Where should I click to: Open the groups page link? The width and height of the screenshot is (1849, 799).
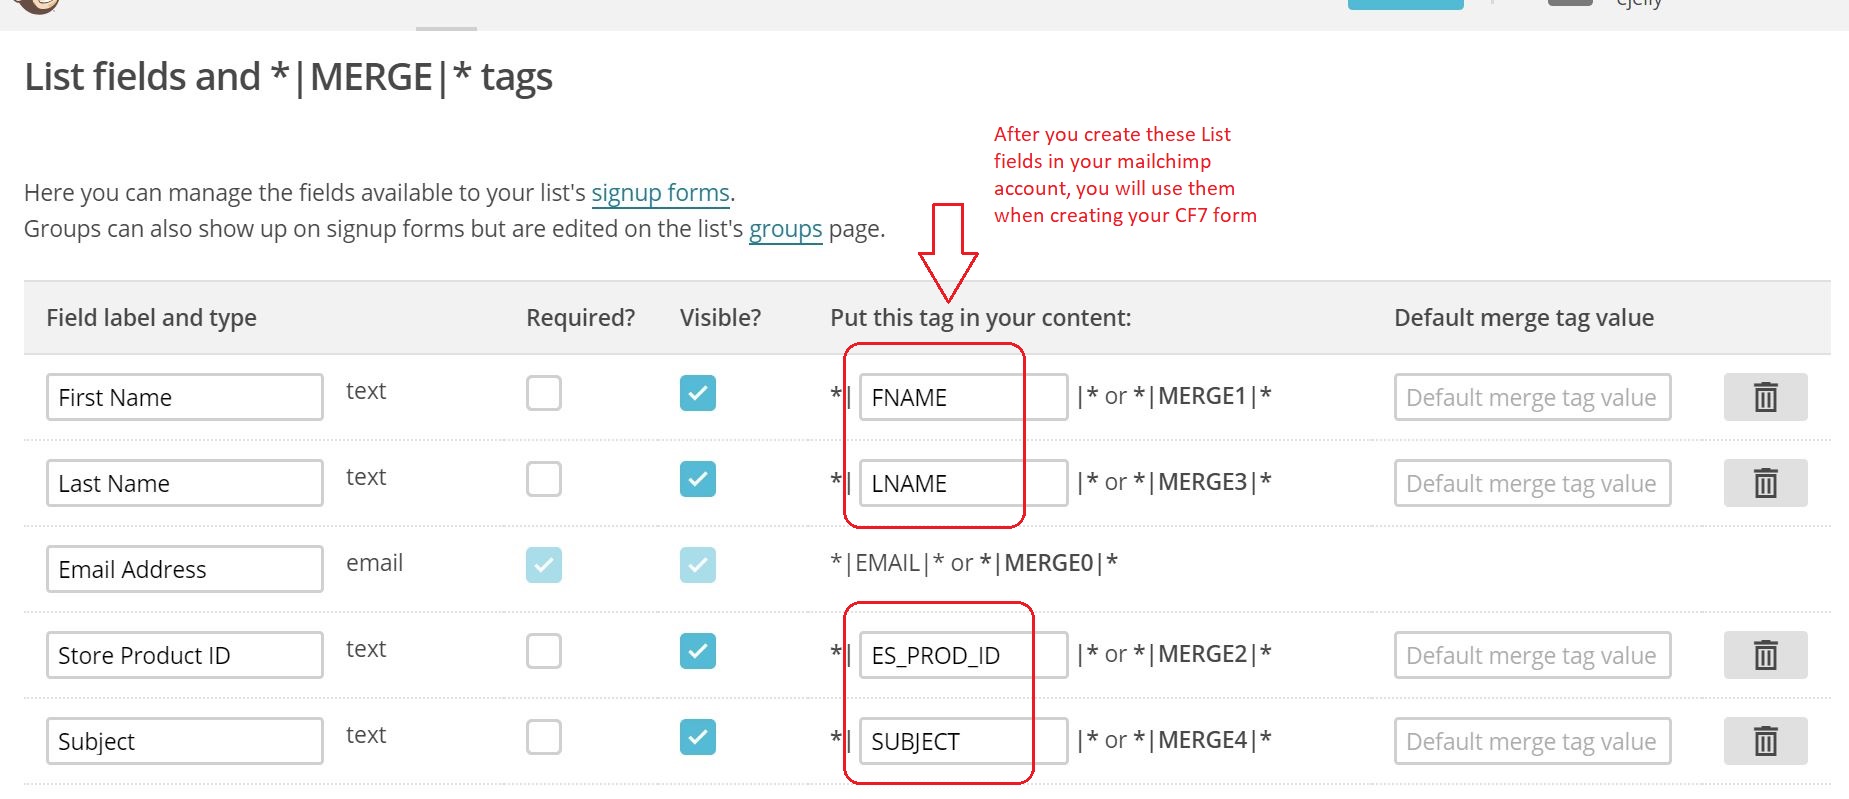pyautogui.click(x=785, y=229)
